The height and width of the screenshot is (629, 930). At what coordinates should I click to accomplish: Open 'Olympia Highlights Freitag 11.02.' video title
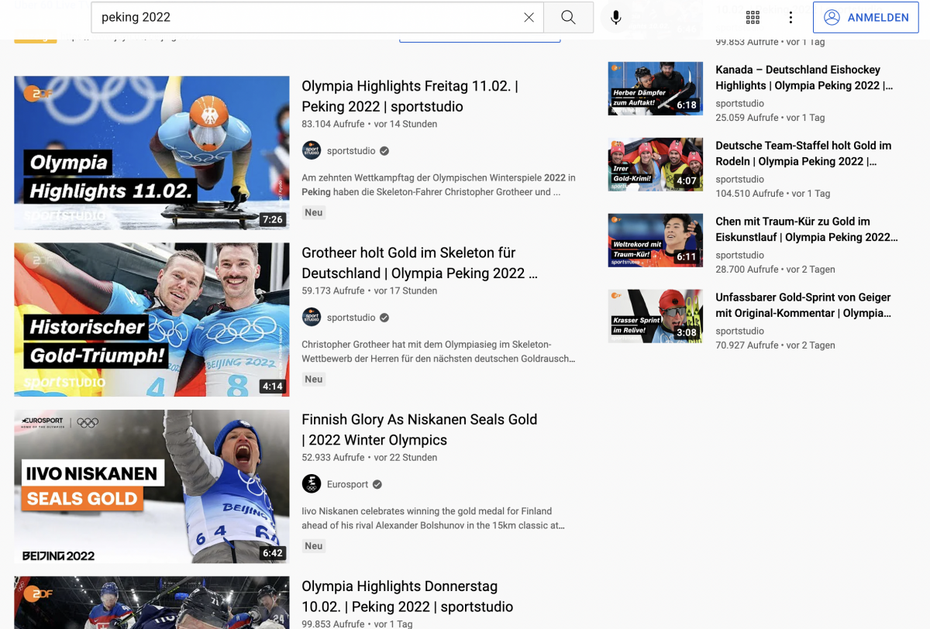point(410,96)
